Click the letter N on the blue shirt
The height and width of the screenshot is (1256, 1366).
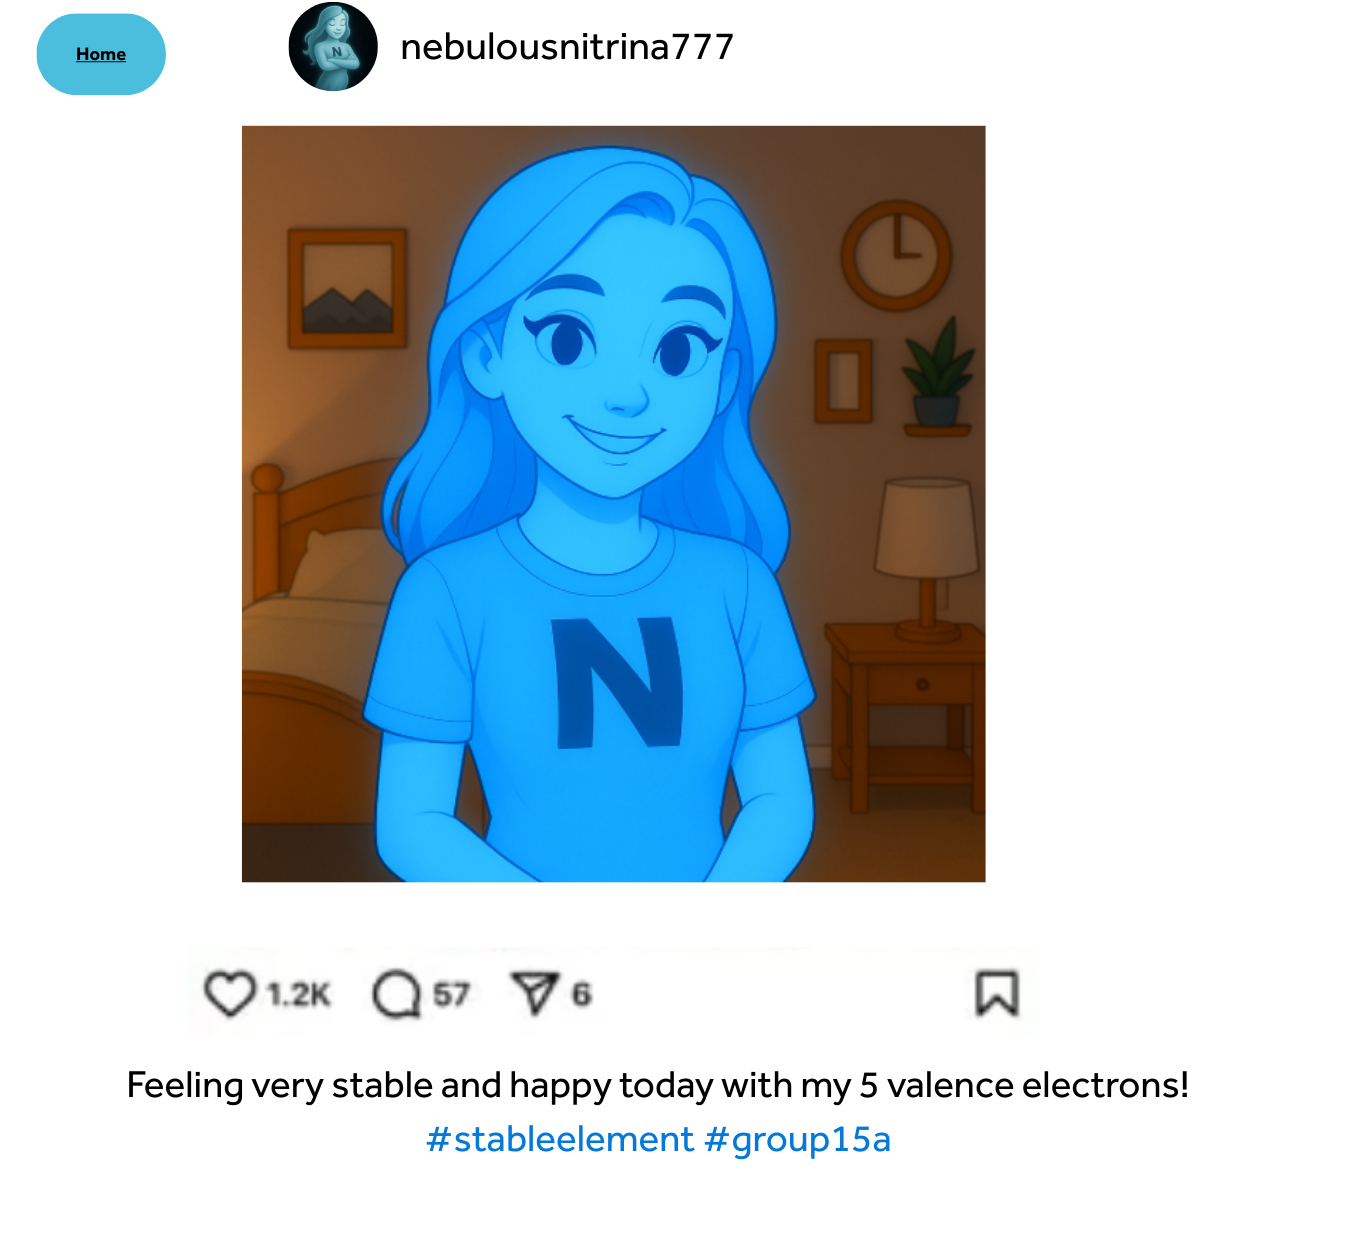[x=618, y=682]
